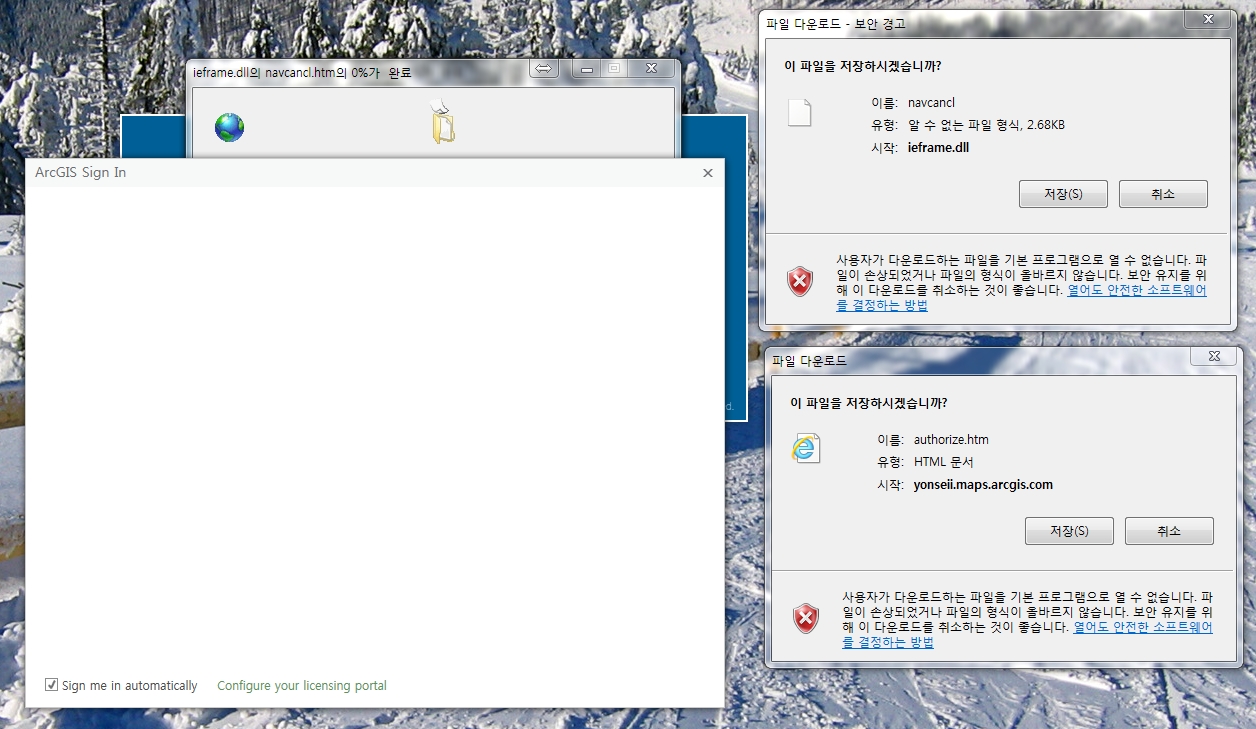Click 취소 in the authorize.htm download dialog
Screen dimensions: 1256x729
point(1169,531)
